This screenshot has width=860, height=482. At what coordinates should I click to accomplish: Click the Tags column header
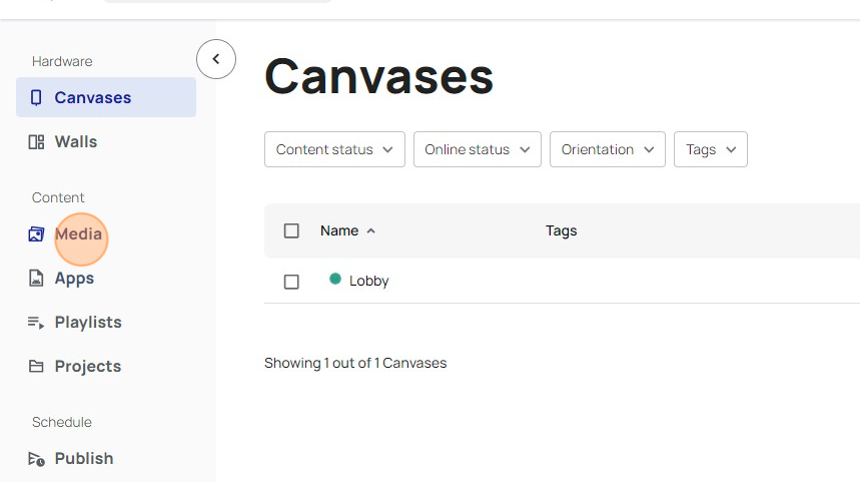tap(561, 231)
